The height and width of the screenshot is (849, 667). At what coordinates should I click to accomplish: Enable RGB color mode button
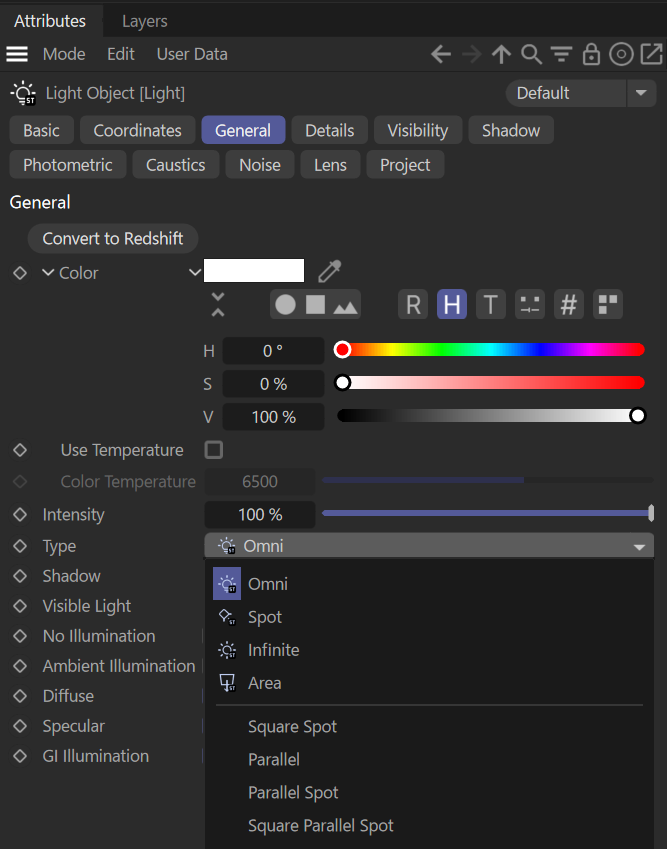point(413,305)
